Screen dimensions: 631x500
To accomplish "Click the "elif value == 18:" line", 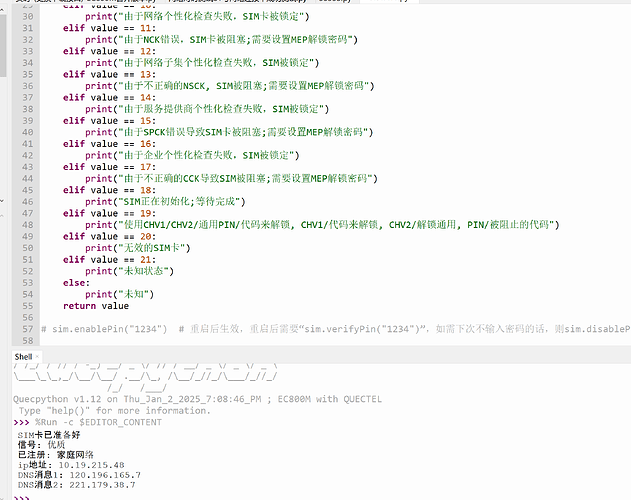I will [x=109, y=190].
